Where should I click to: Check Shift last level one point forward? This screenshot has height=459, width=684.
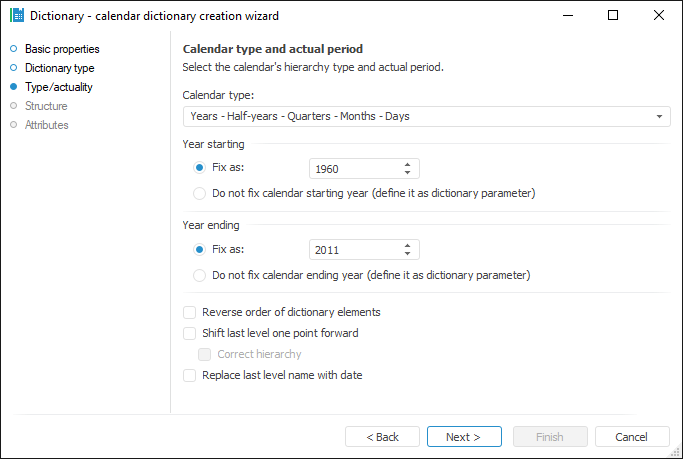pos(190,333)
